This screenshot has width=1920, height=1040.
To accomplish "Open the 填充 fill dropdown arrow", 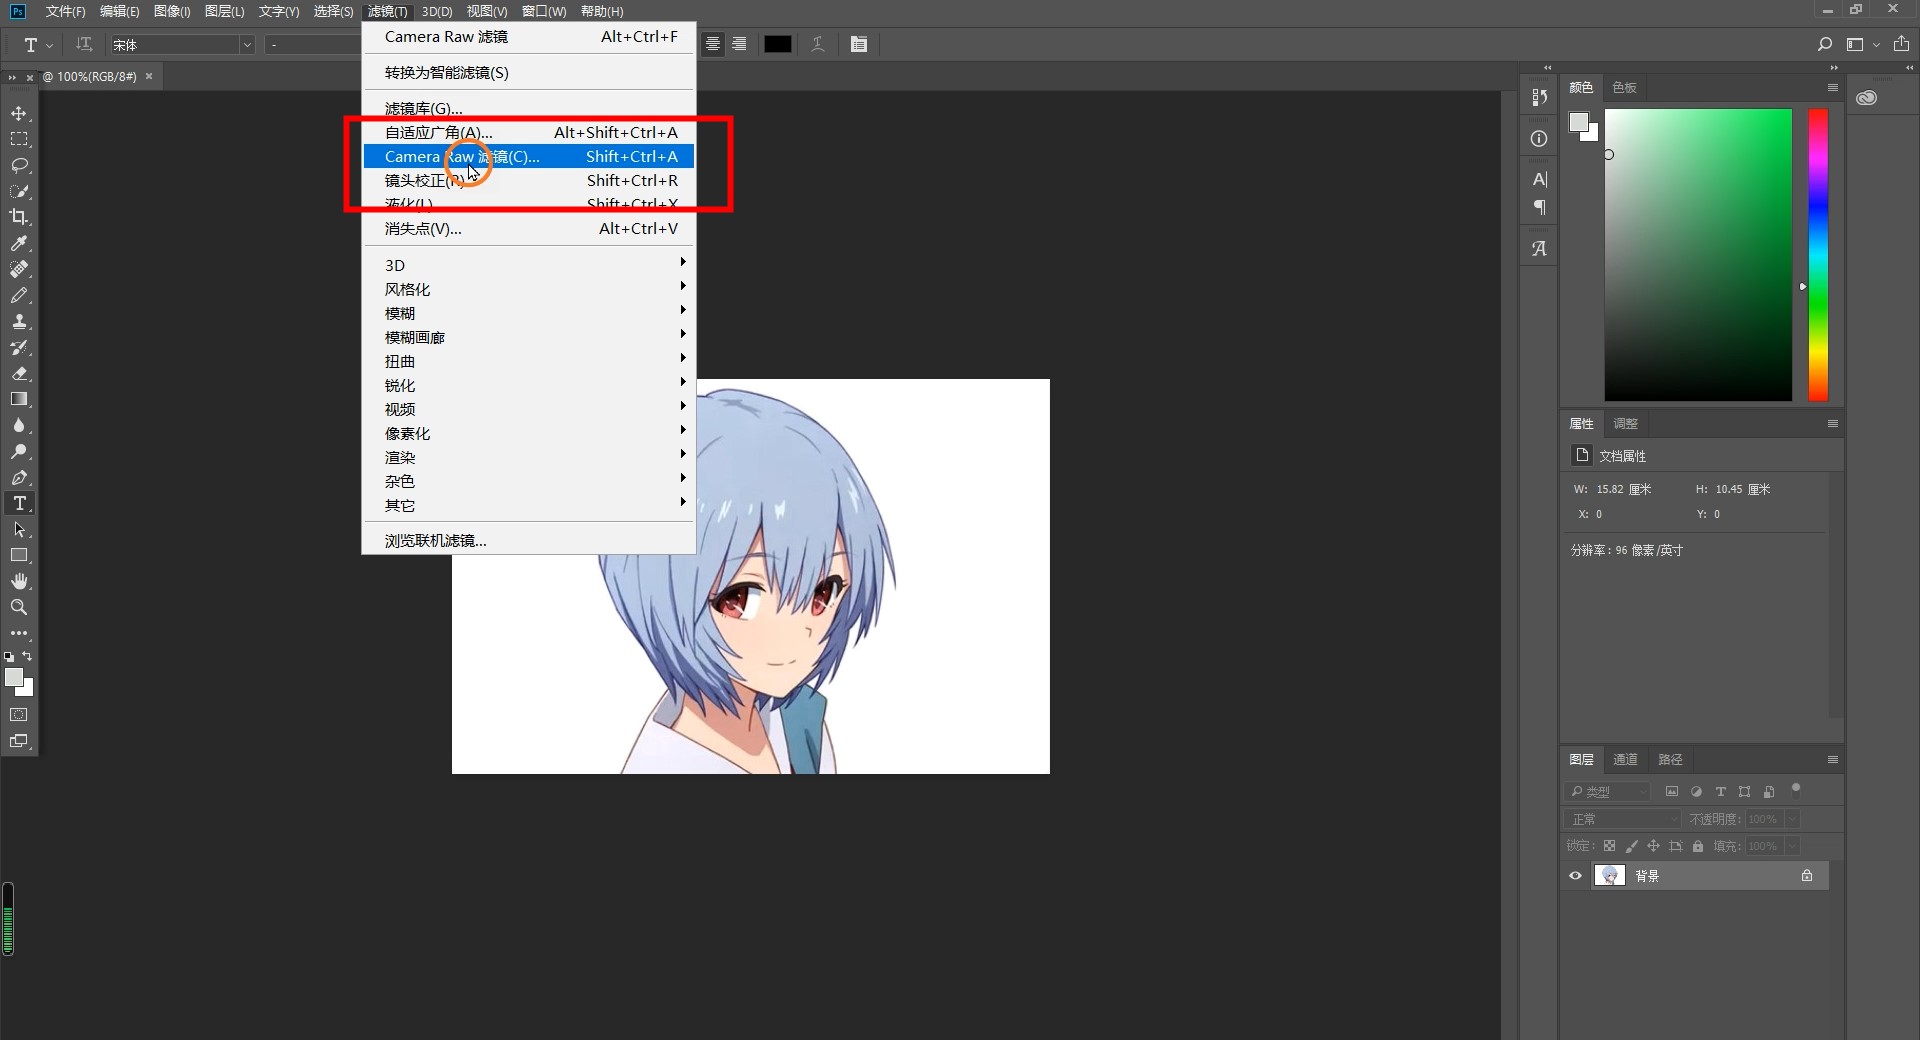I will [1792, 846].
